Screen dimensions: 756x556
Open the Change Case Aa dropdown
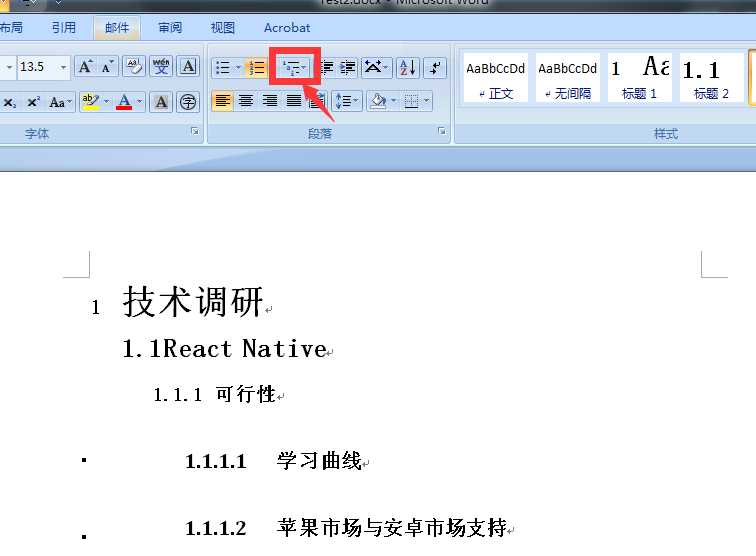coord(61,103)
